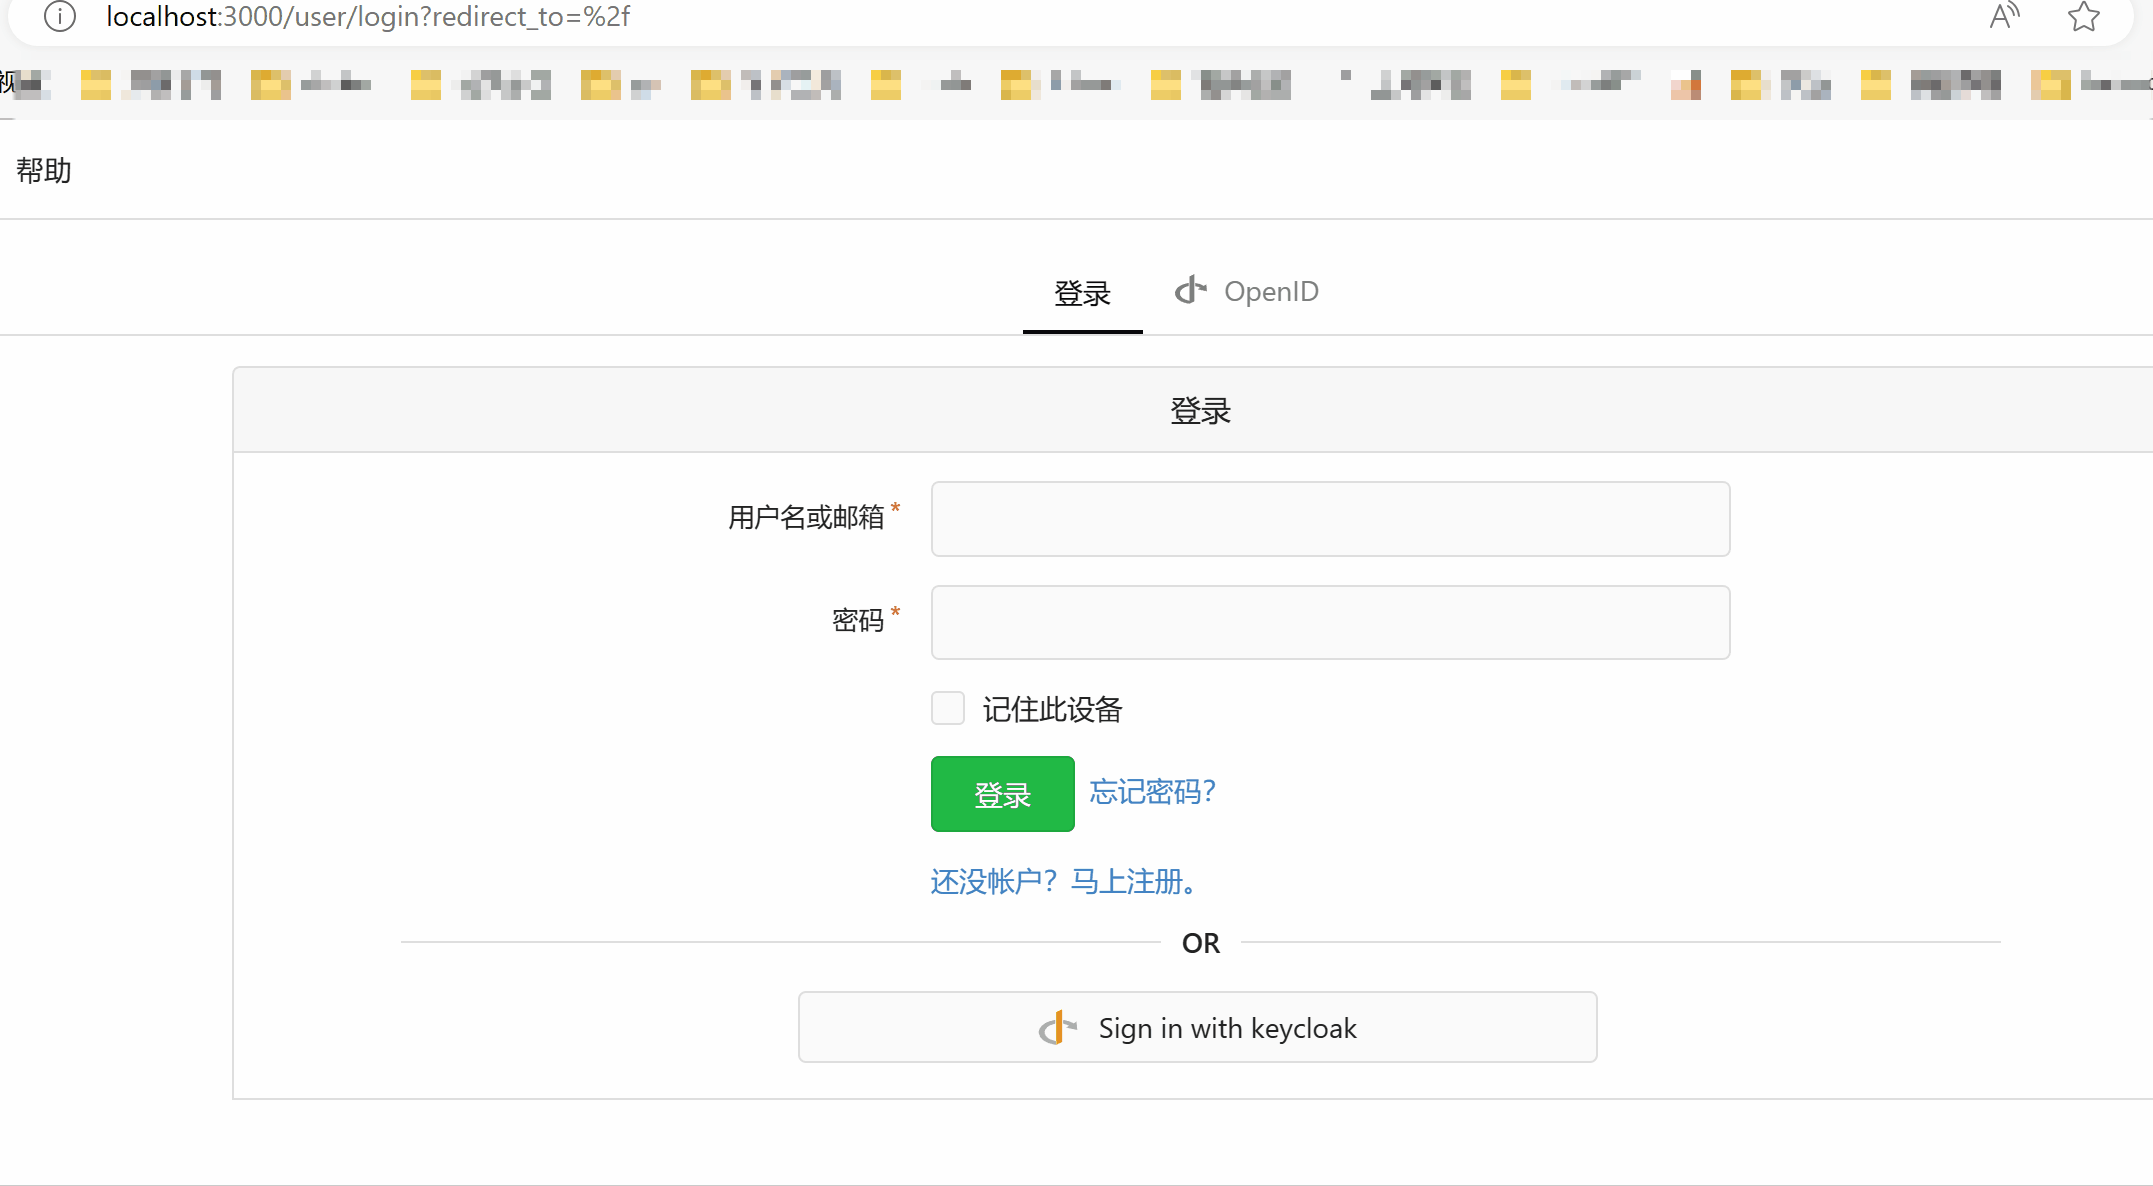The image size is (2153, 1186).
Task: Click the read aloud icon in address bar
Action: 2003,16
